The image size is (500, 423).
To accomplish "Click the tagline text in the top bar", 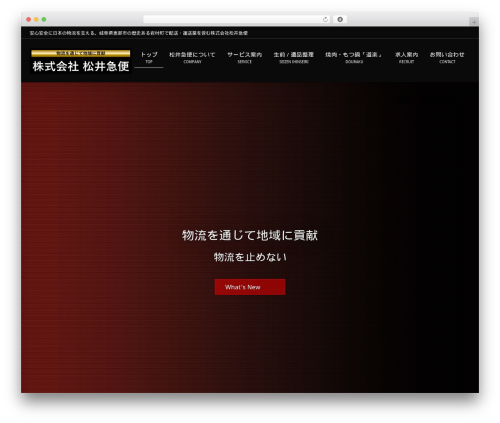I will click(x=139, y=33).
